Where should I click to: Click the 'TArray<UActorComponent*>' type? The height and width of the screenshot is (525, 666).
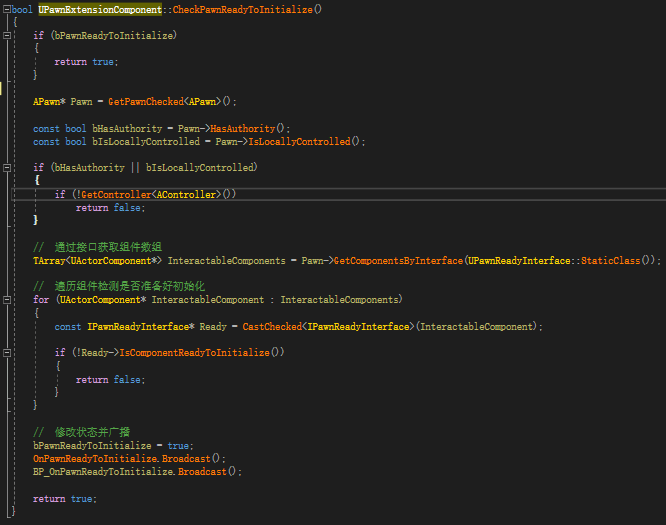point(97,260)
